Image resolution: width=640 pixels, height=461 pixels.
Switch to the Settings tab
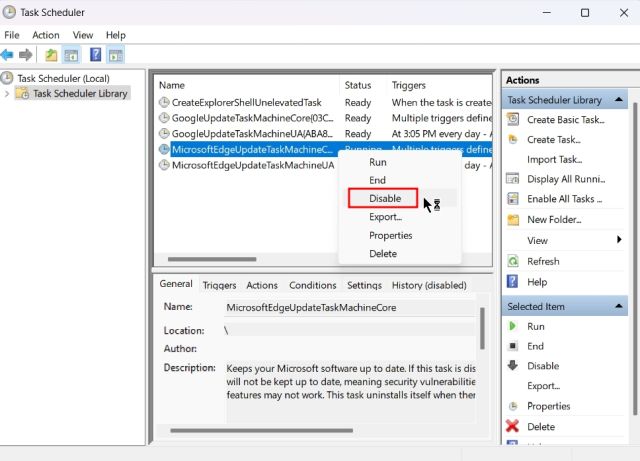[x=364, y=285]
